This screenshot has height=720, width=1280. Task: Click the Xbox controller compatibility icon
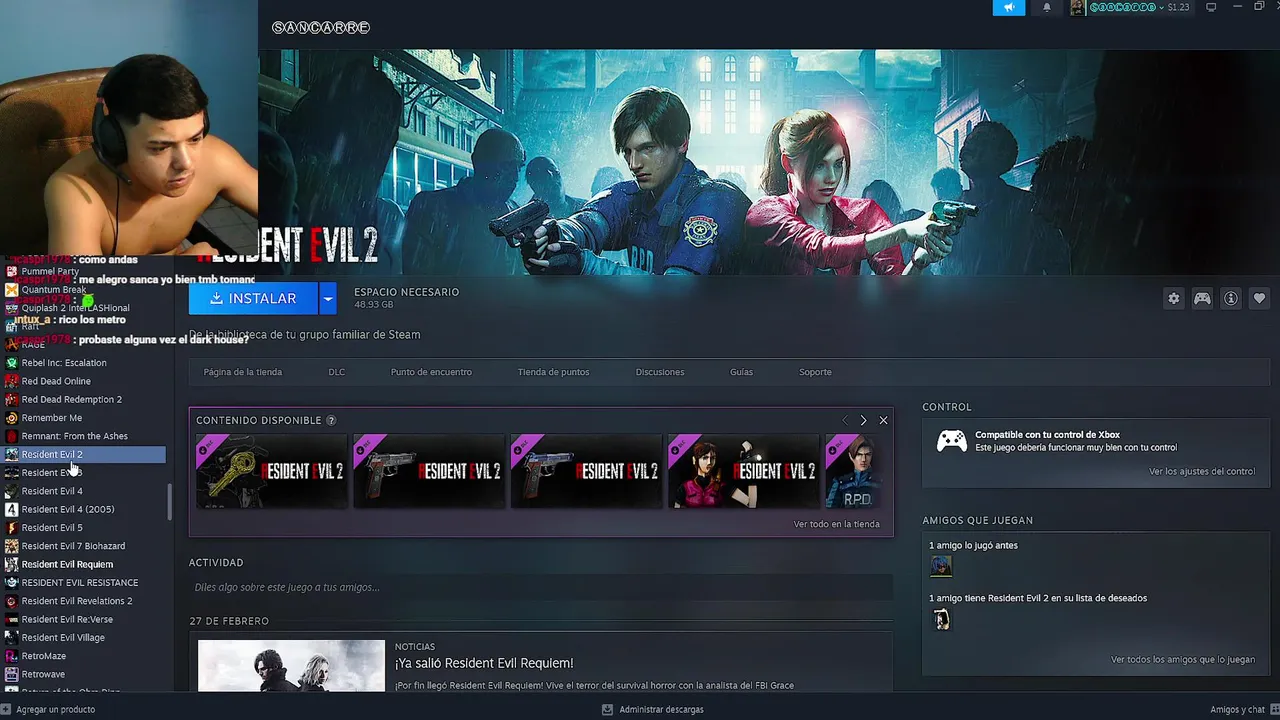[x=951, y=441]
